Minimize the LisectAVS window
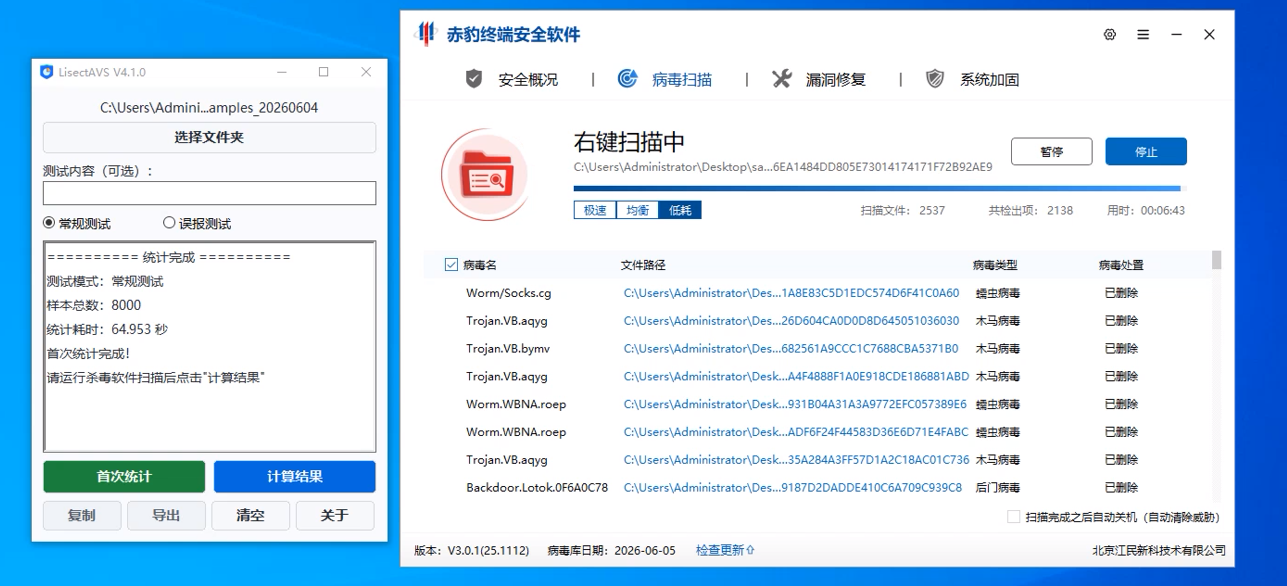Image resolution: width=1287 pixels, height=586 pixels. pos(281,72)
